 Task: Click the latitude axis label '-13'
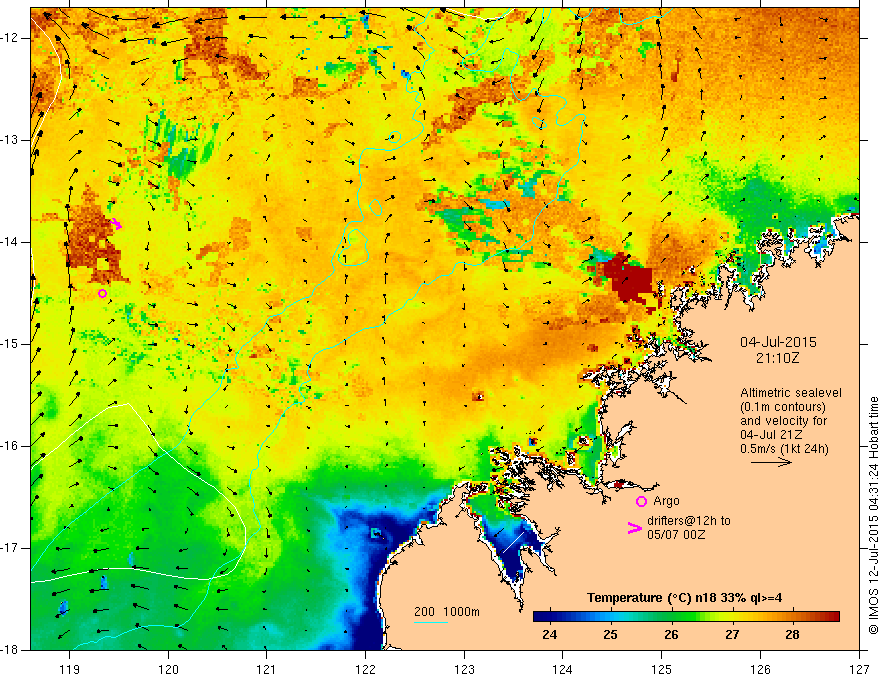[x=10, y=140]
